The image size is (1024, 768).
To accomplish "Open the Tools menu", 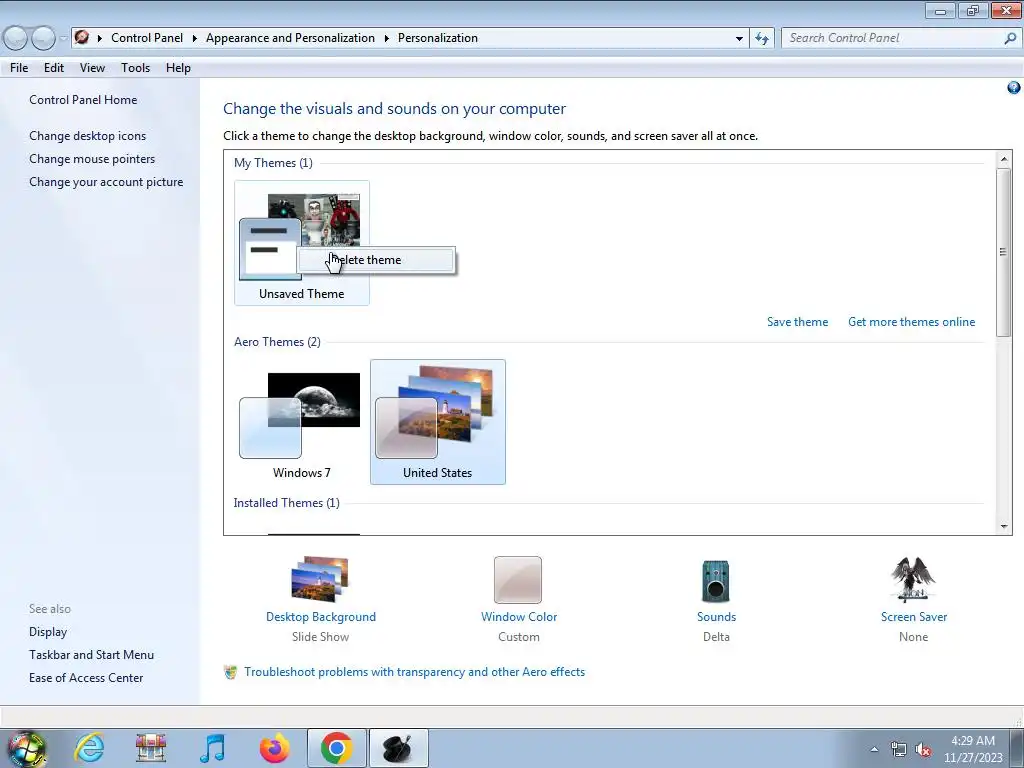I will (x=135, y=68).
